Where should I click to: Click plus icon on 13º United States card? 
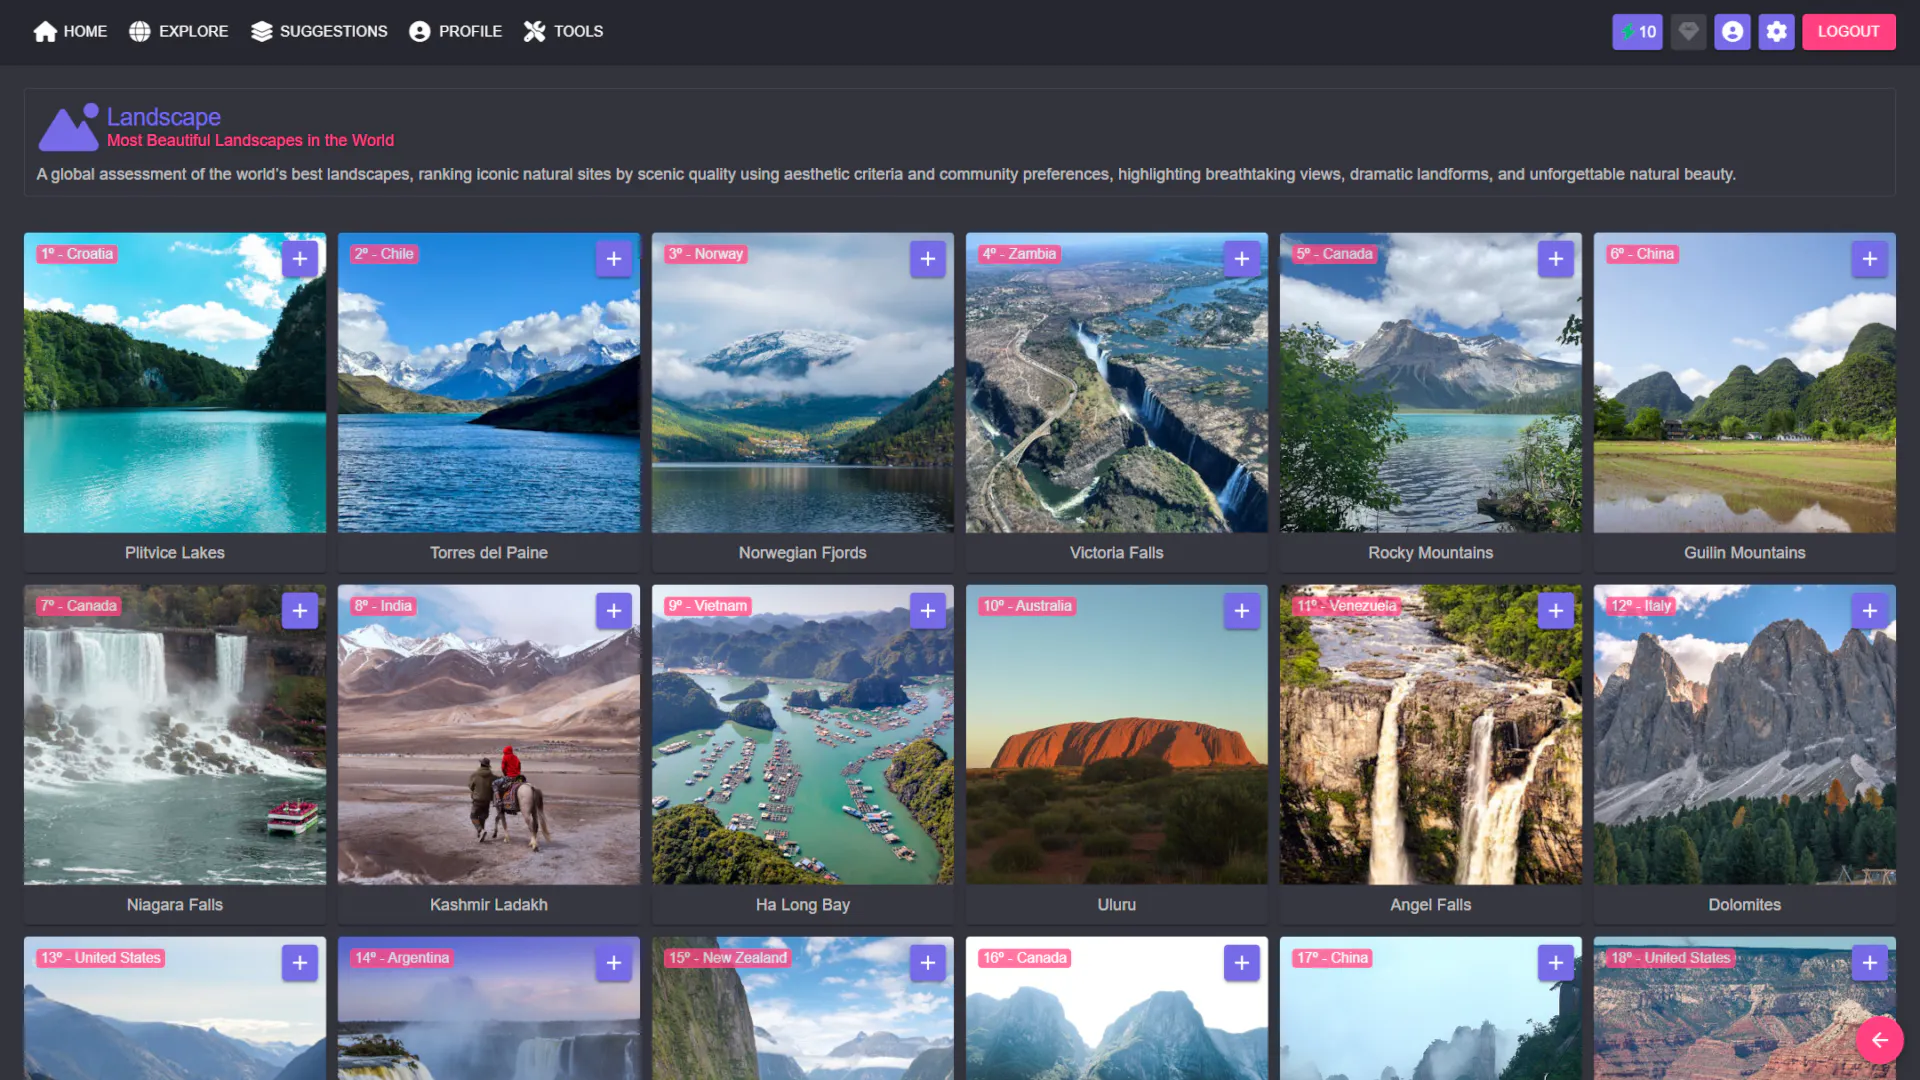[x=300, y=963]
